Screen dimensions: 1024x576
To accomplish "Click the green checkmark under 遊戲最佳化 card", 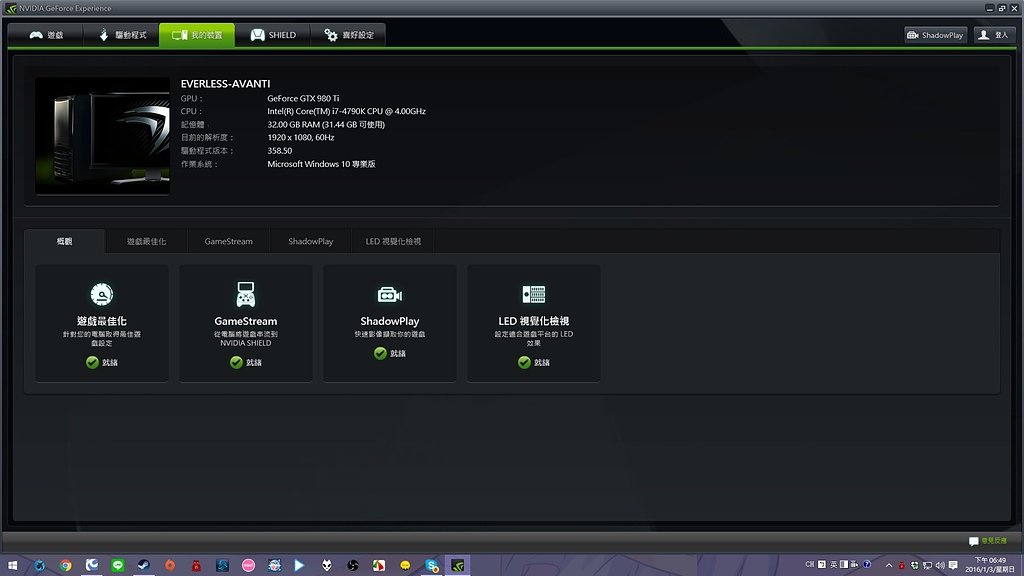I will (x=92, y=362).
